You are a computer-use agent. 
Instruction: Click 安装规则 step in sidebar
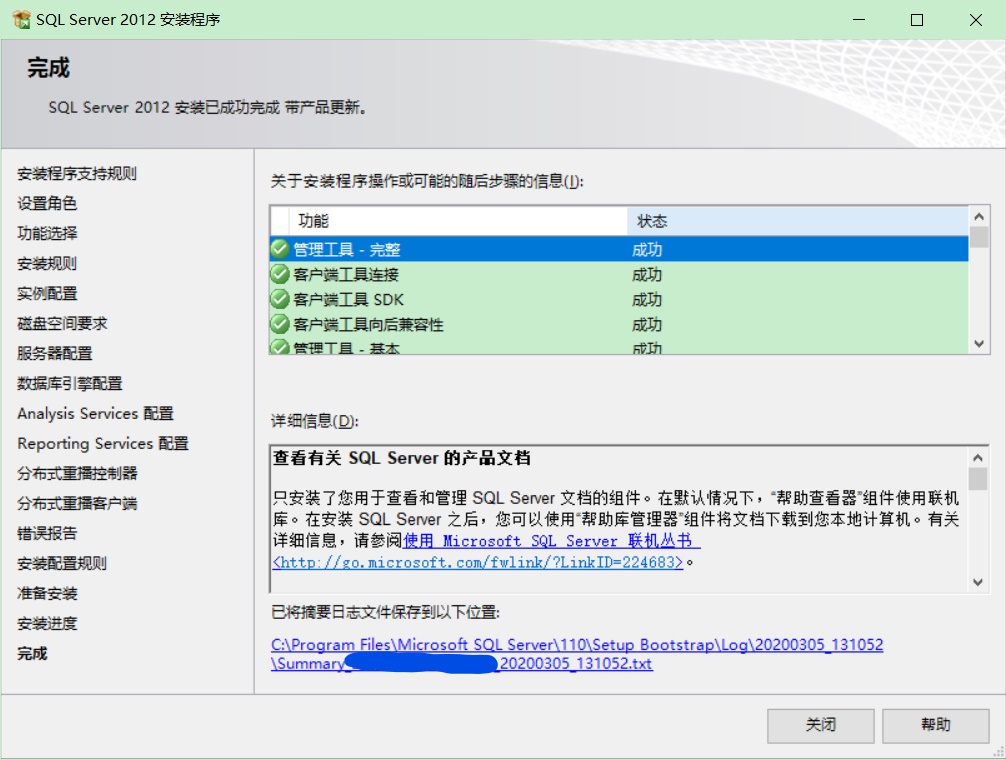tap(47, 264)
